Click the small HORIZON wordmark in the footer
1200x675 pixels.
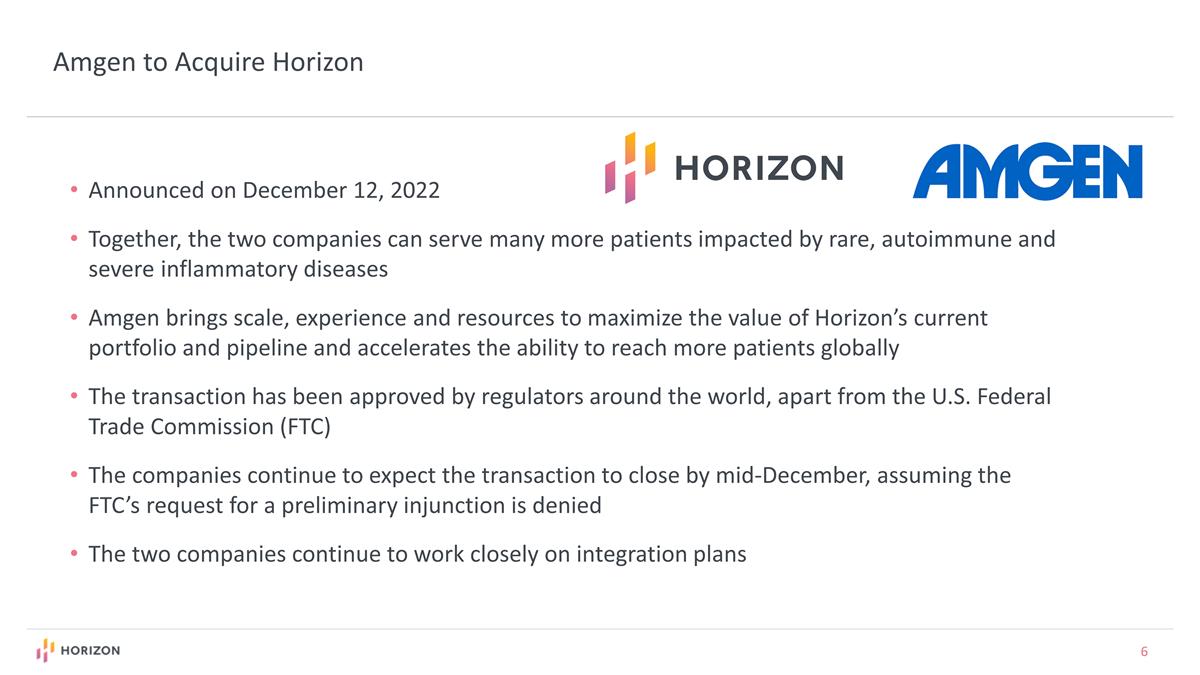click(x=90, y=651)
